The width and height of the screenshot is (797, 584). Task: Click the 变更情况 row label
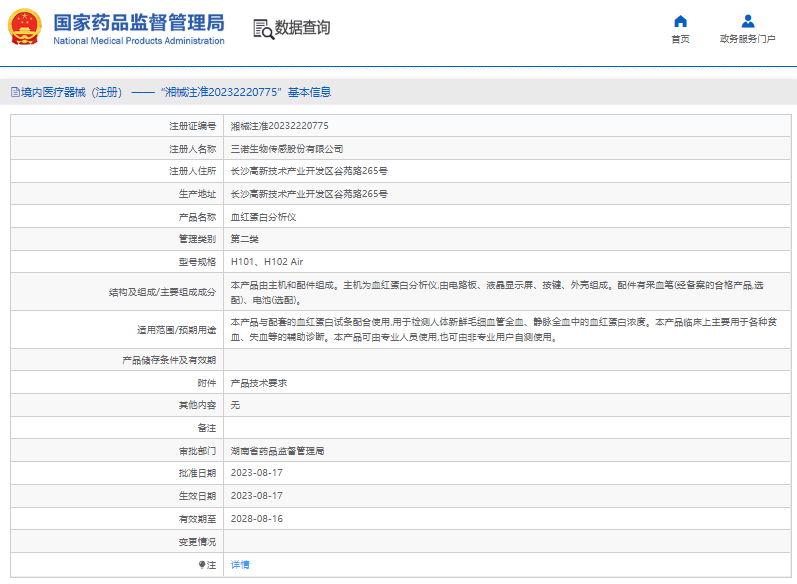[197, 542]
